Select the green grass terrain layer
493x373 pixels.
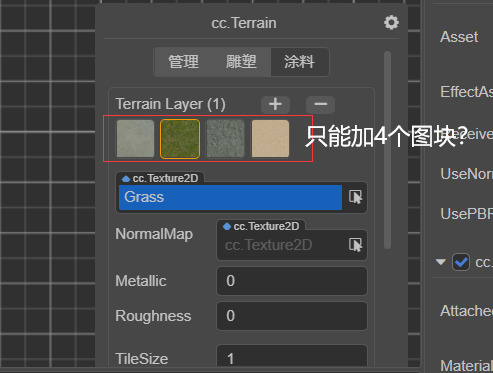coord(180,138)
